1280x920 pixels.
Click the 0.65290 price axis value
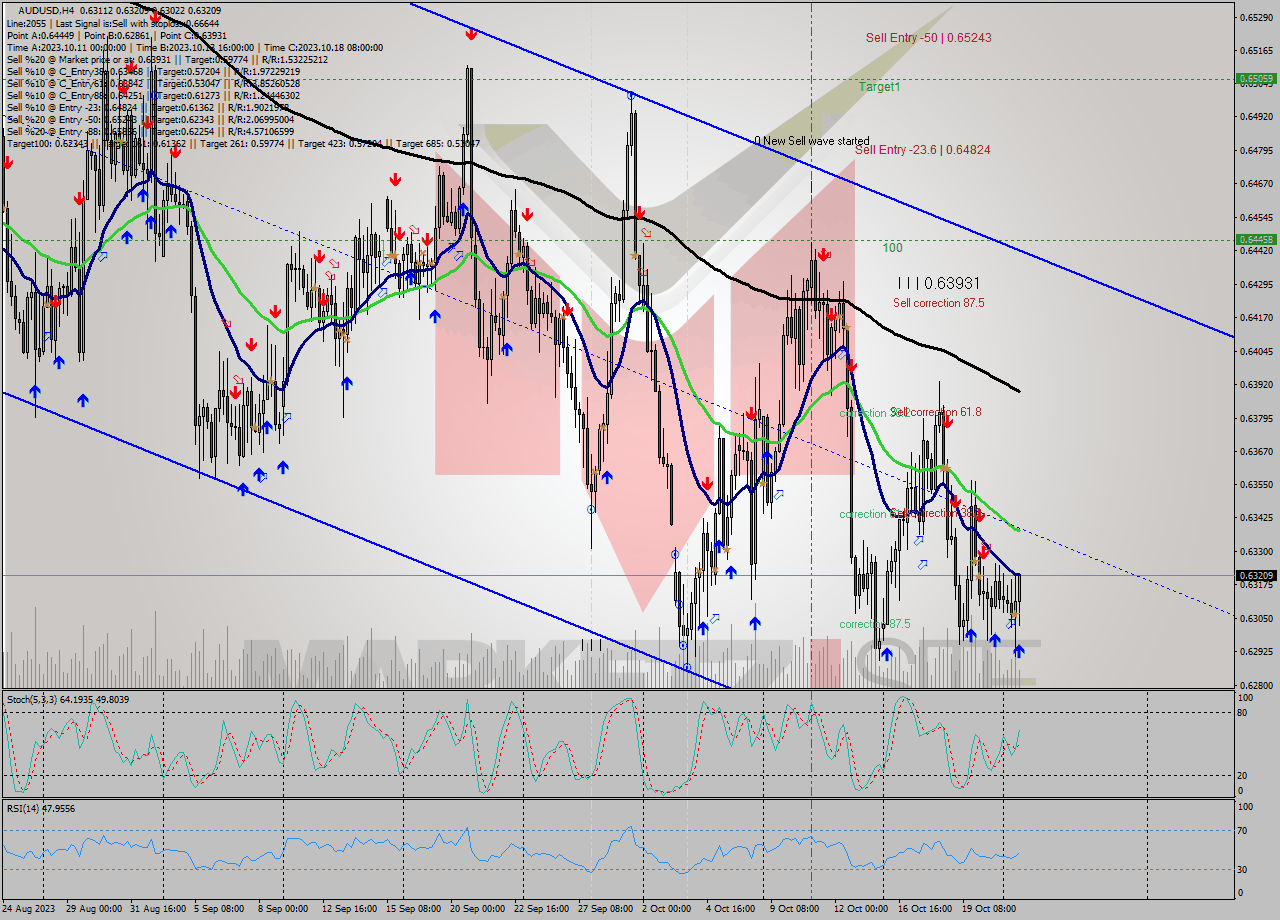(x=1255, y=17)
